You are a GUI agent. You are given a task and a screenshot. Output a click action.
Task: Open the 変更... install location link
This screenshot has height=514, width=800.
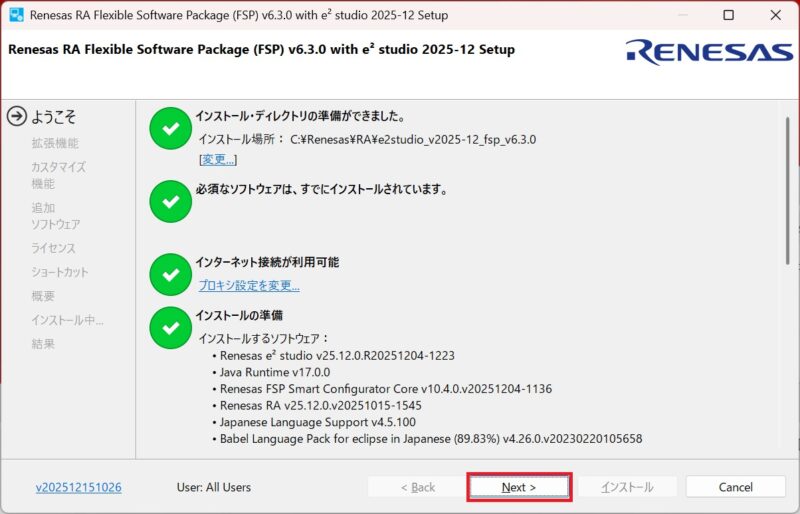click(218, 160)
